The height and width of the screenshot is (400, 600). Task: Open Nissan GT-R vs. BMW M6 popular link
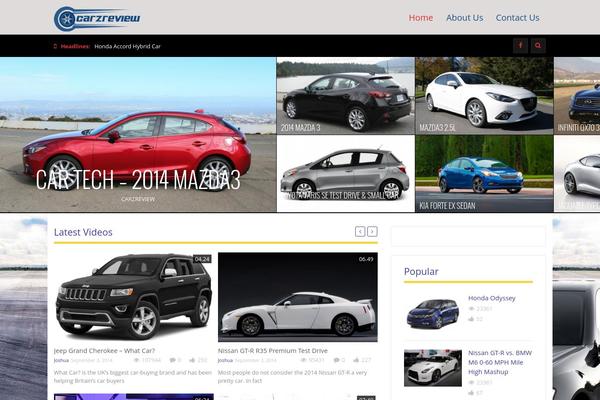click(x=500, y=362)
